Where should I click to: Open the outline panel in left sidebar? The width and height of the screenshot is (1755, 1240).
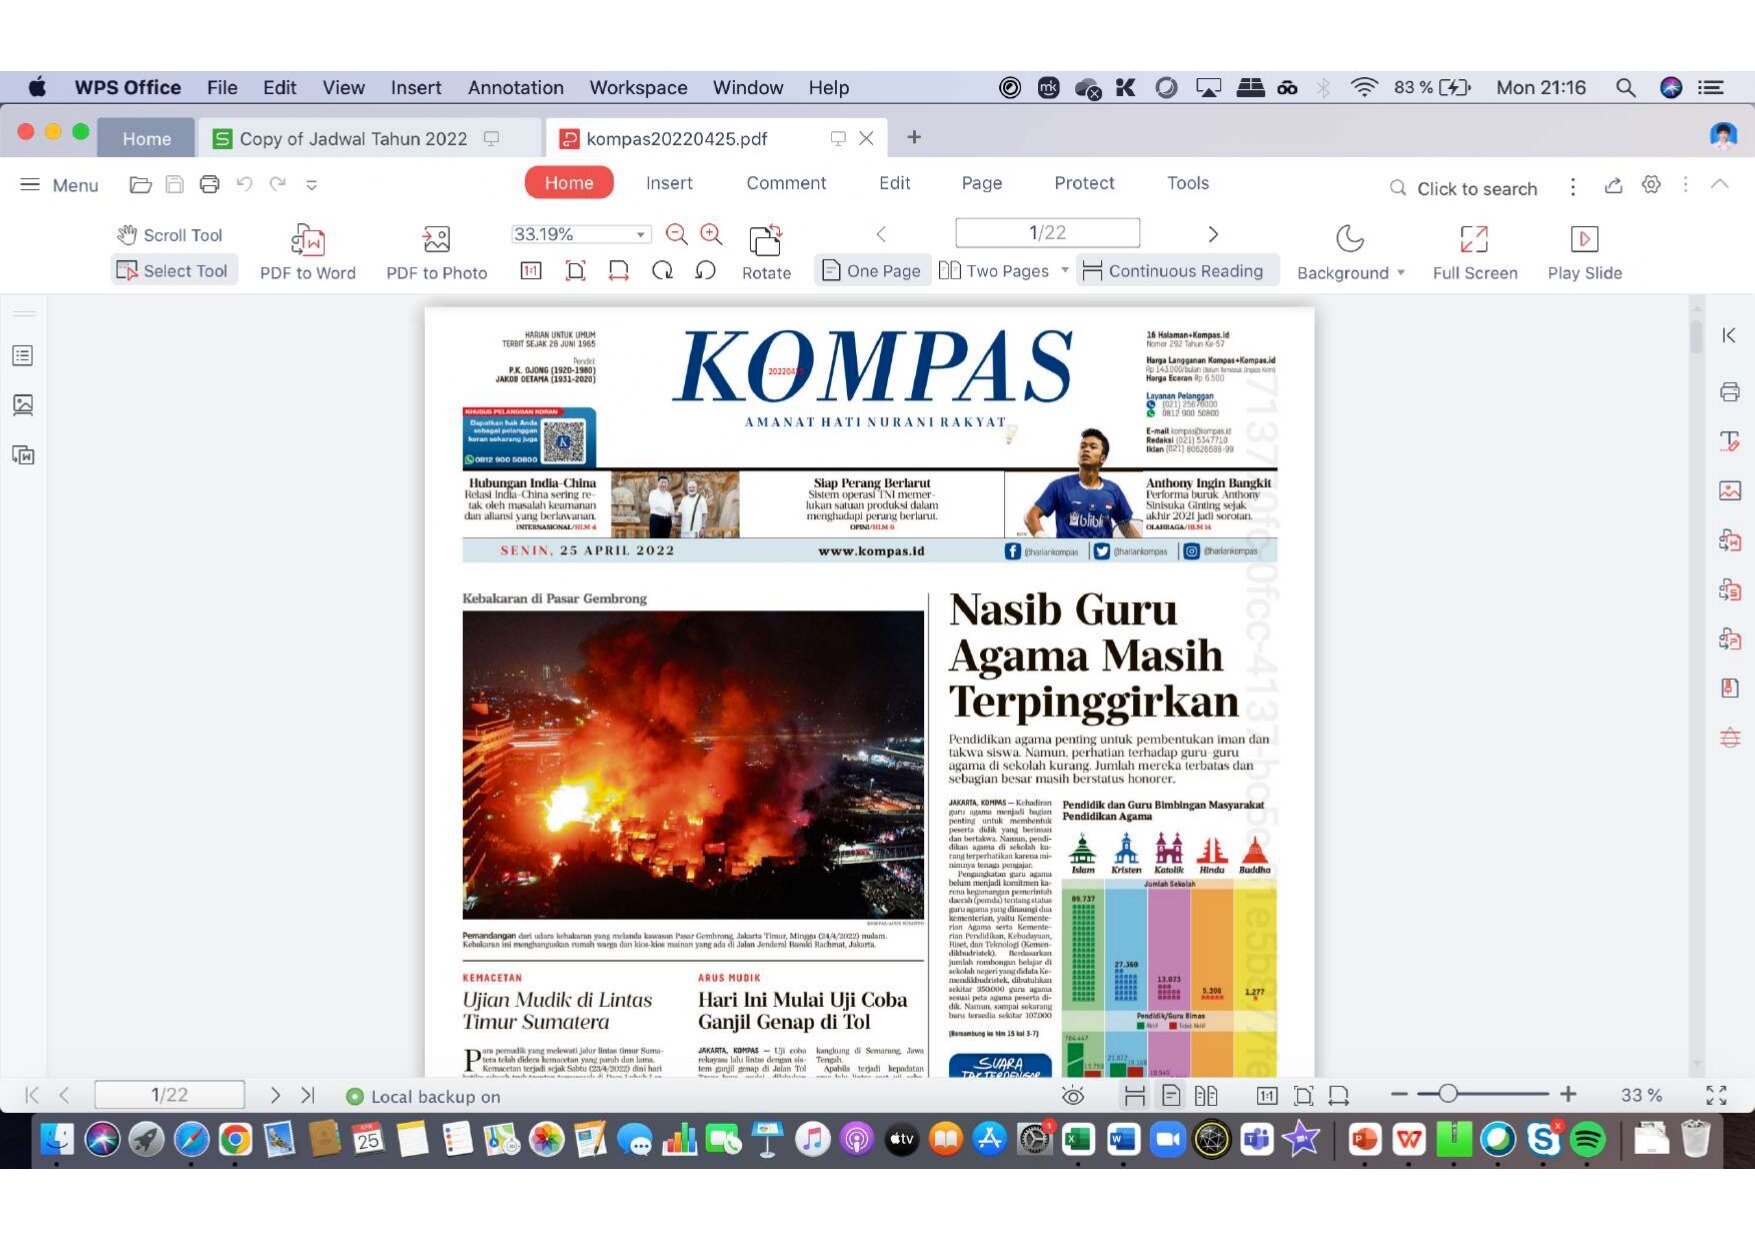coord(23,356)
